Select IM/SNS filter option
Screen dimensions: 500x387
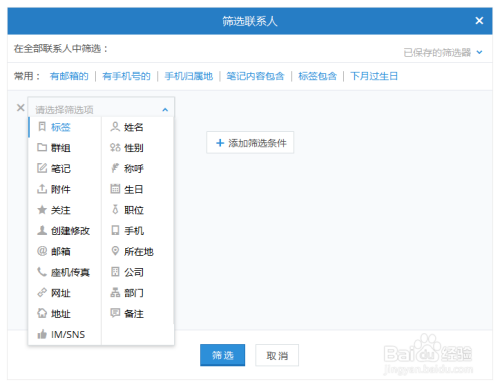click(x=65, y=334)
